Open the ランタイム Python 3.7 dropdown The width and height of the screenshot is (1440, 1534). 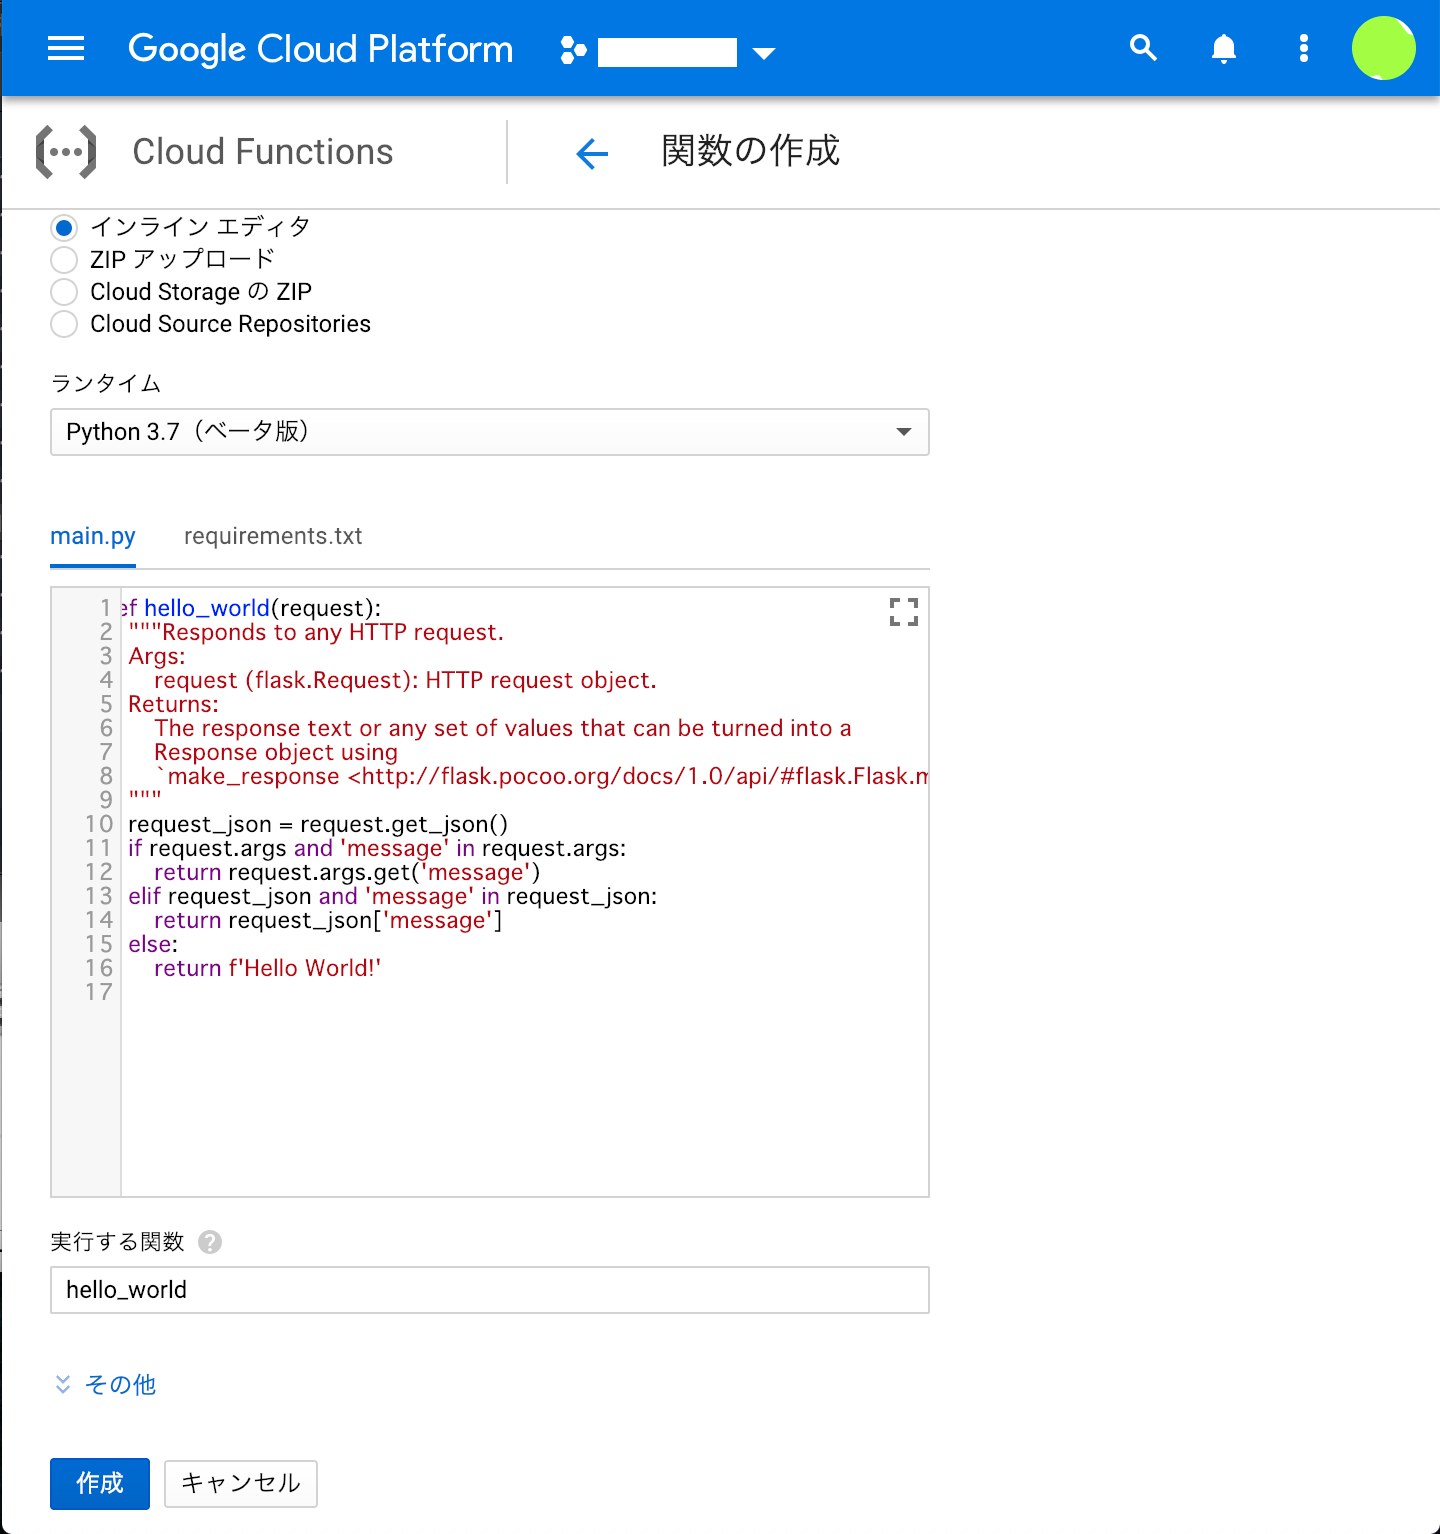(x=490, y=432)
